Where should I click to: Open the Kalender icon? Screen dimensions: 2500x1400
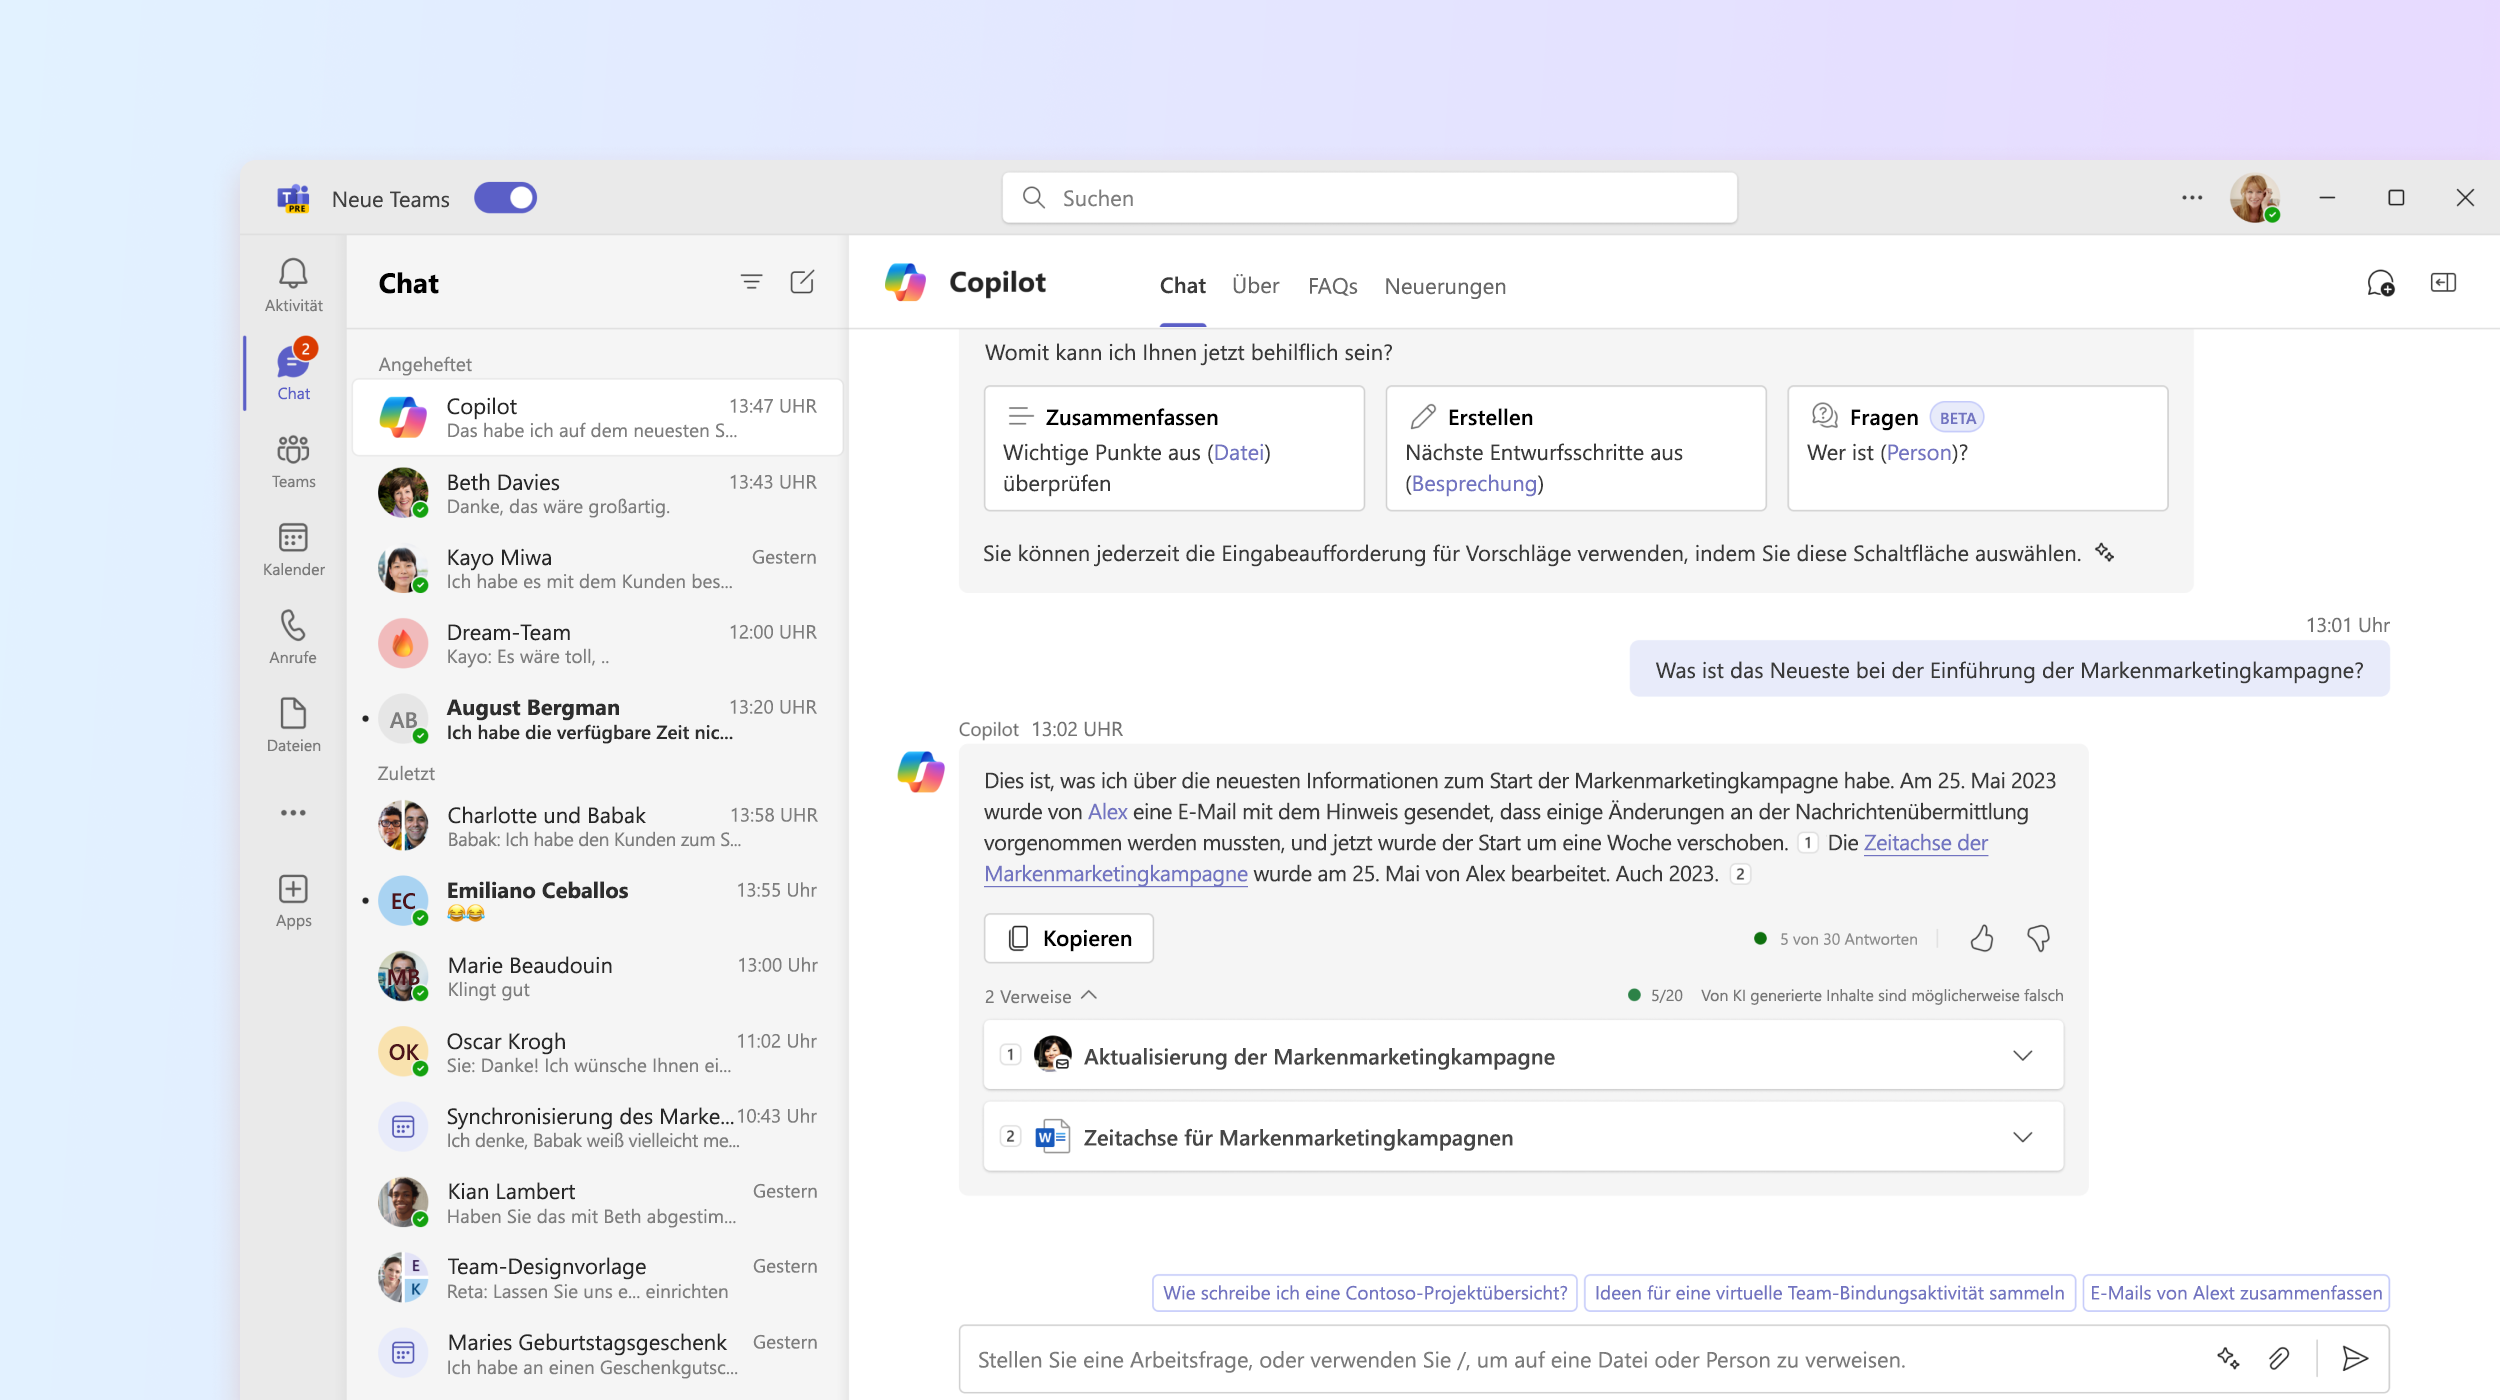293,537
